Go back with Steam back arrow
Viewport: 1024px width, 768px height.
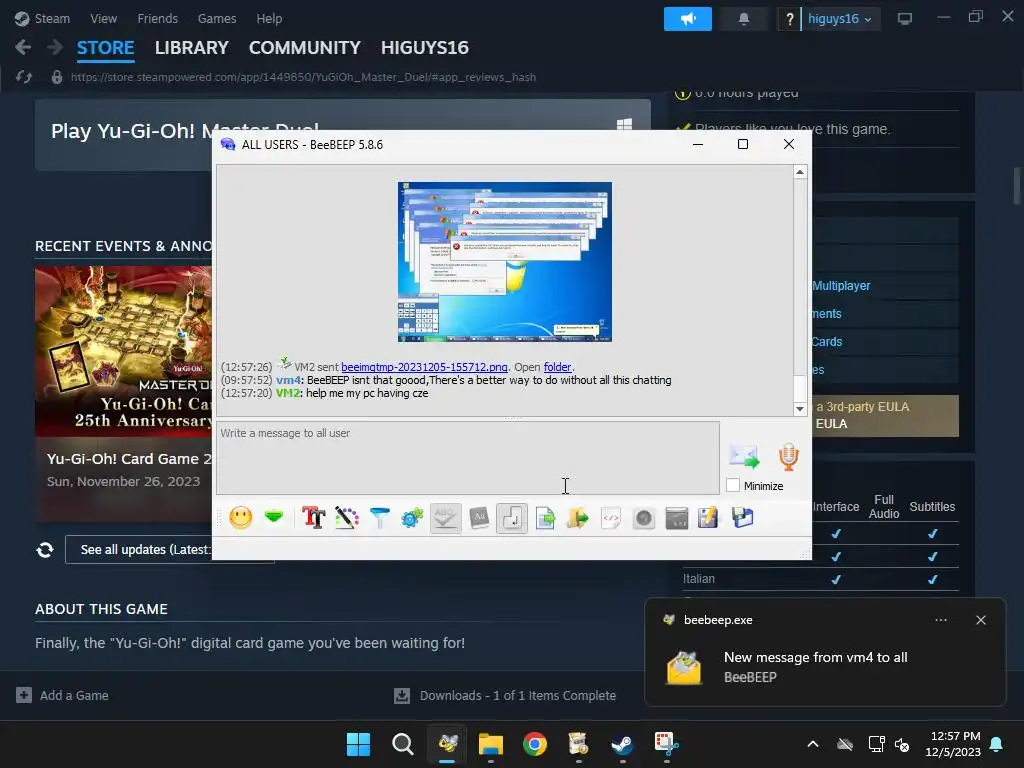point(23,47)
